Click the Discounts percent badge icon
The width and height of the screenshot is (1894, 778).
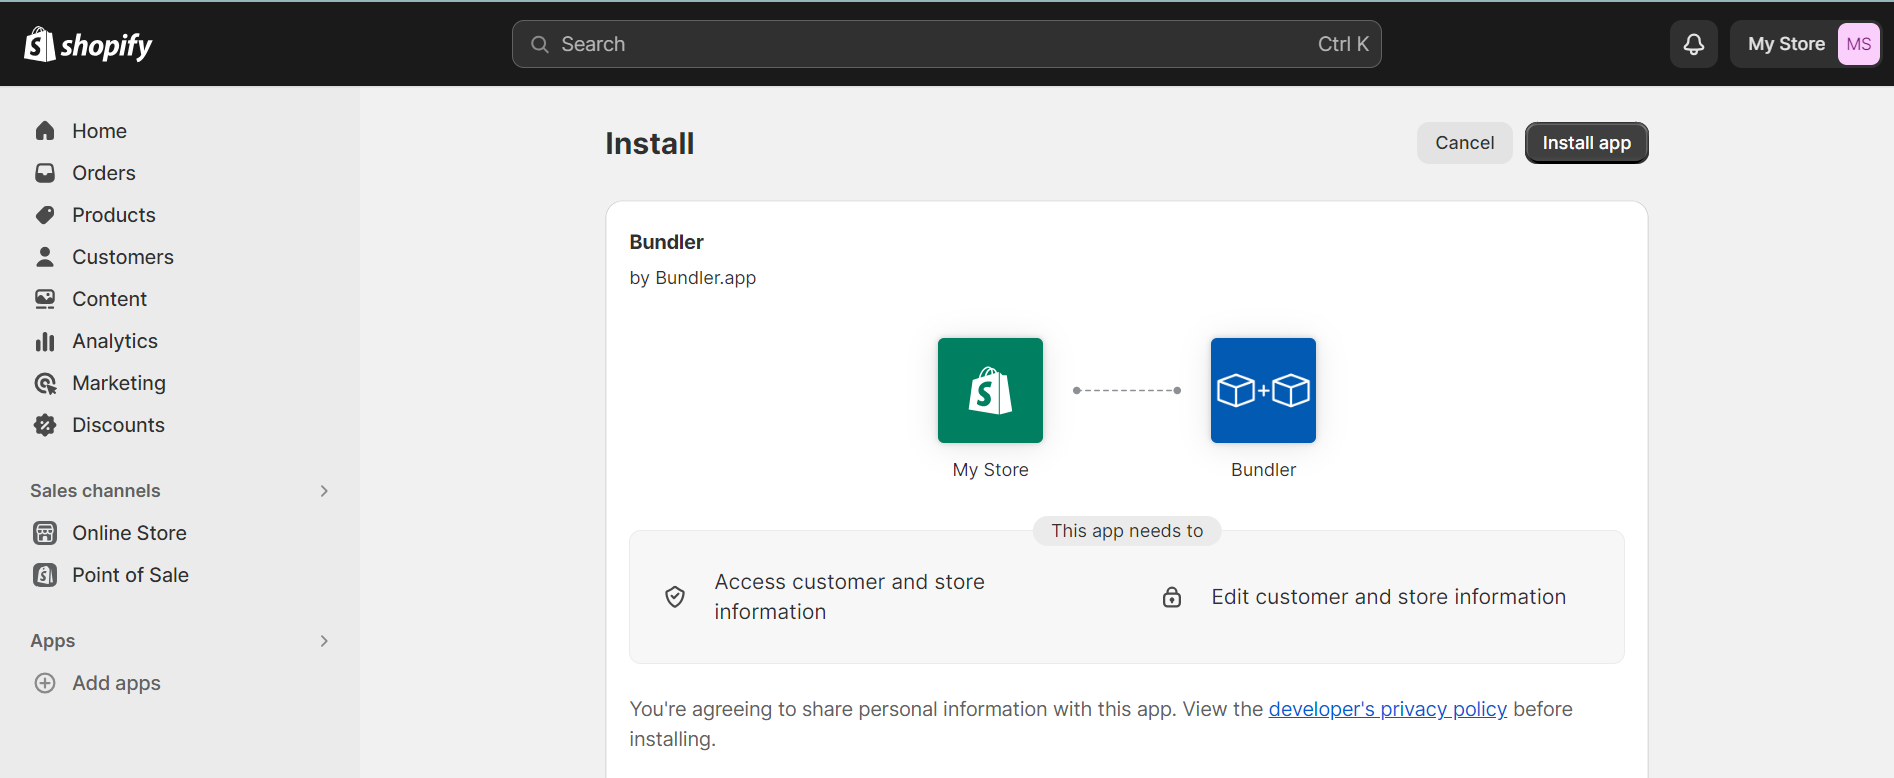pyautogui.click(x=45, y=425)
